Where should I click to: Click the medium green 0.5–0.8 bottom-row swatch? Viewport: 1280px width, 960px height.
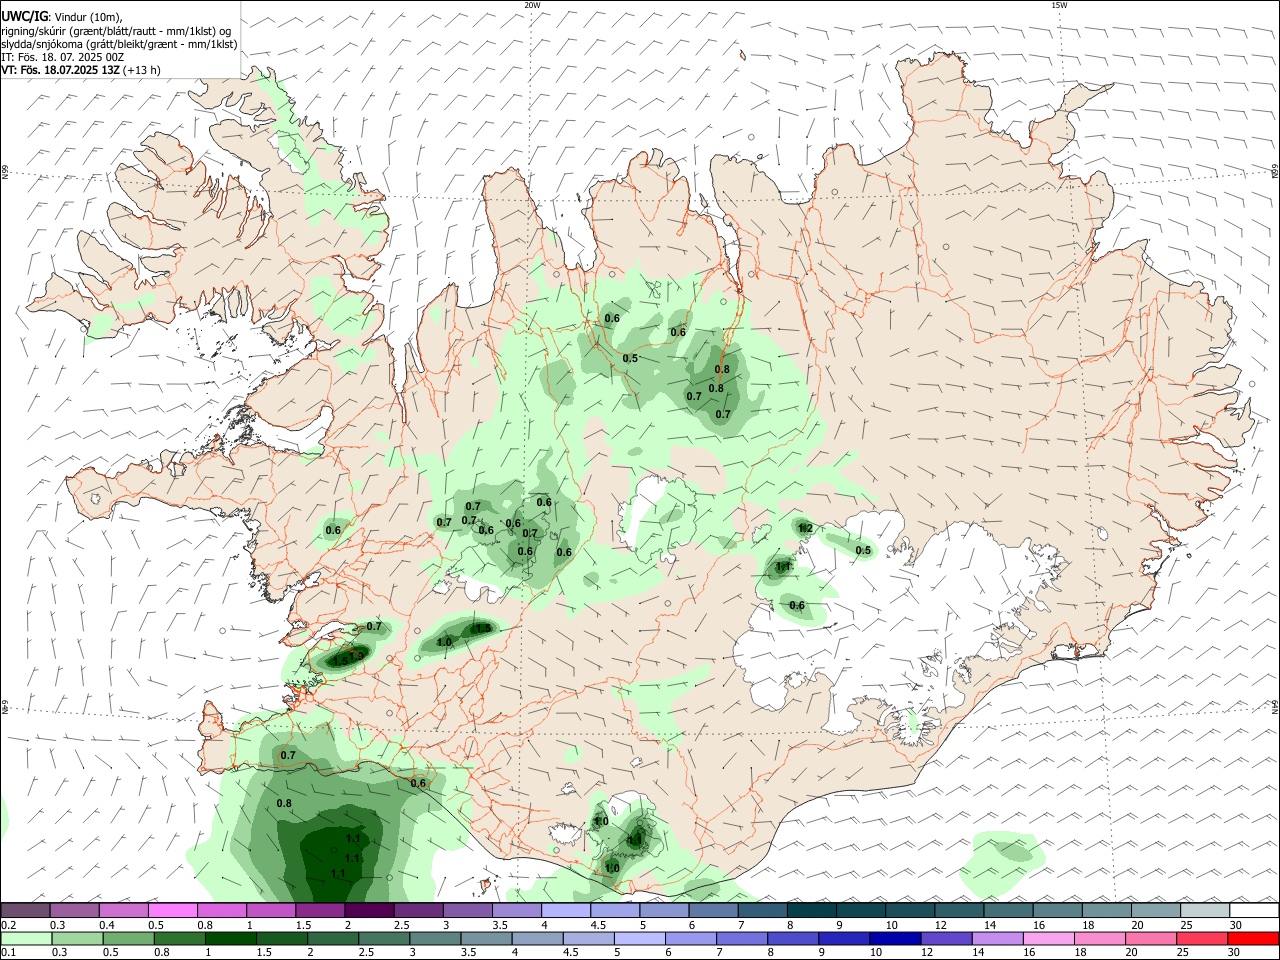point(129,938)
